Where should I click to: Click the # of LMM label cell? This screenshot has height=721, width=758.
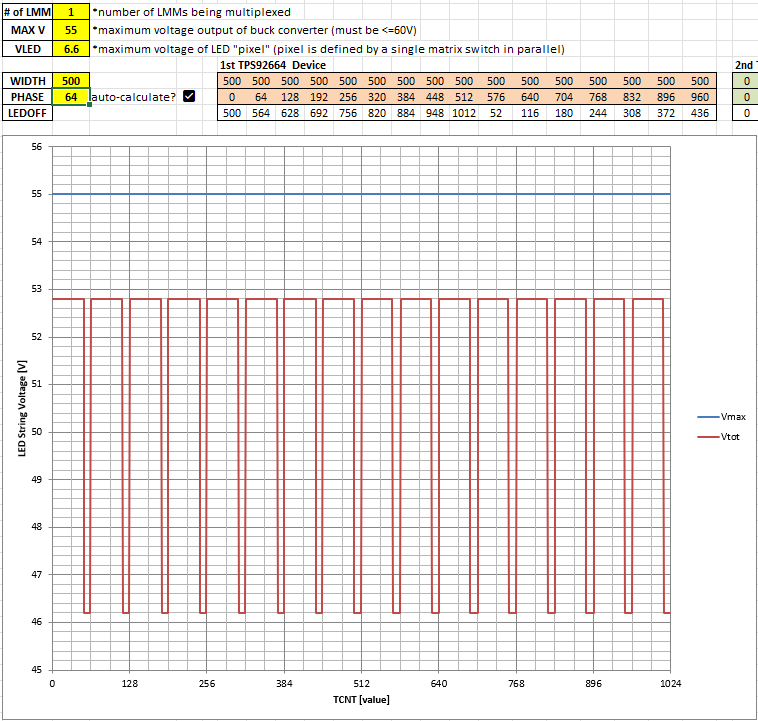click(27, 12)
